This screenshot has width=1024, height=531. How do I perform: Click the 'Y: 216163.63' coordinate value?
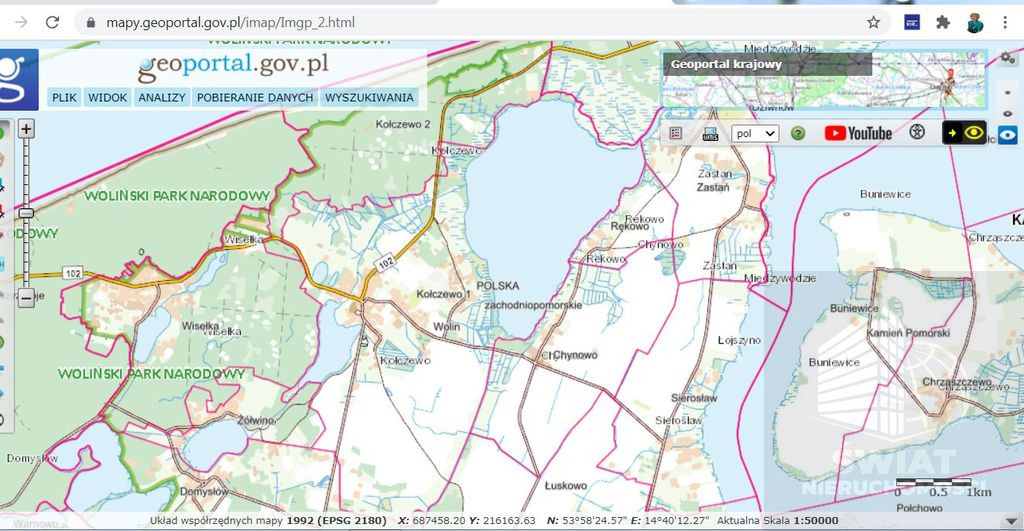(x=502, y=521)
